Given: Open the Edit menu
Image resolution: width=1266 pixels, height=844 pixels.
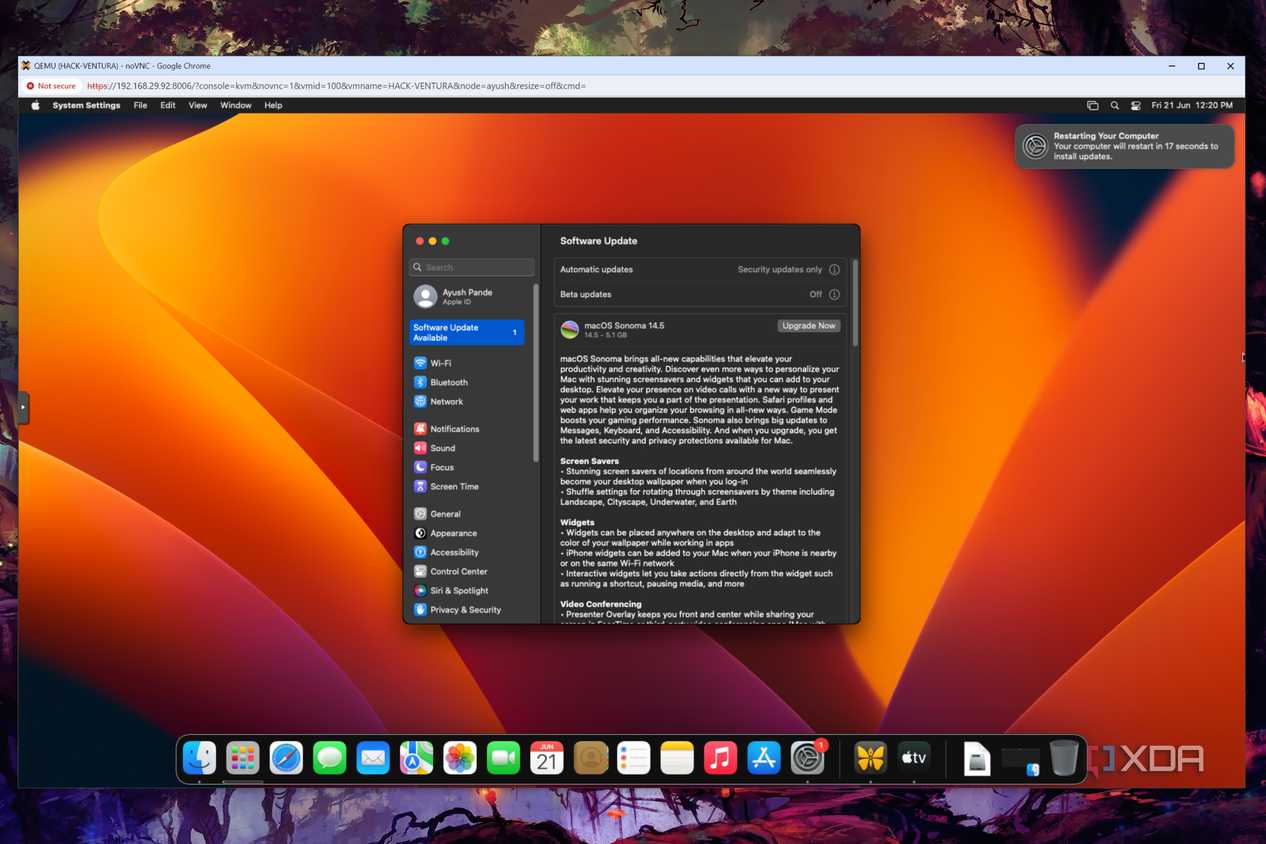Looking at the screenshot, I should tap(168, 105).
